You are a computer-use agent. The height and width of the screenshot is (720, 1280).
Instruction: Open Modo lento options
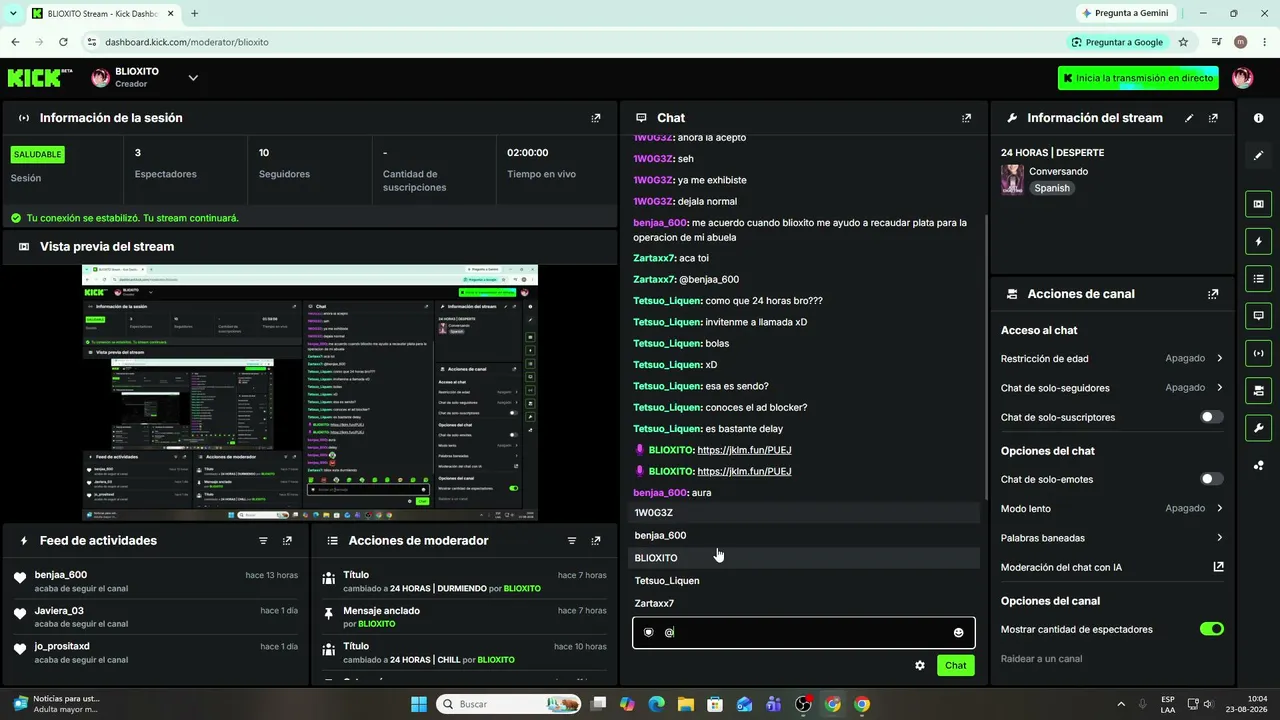click(1112, 509)
